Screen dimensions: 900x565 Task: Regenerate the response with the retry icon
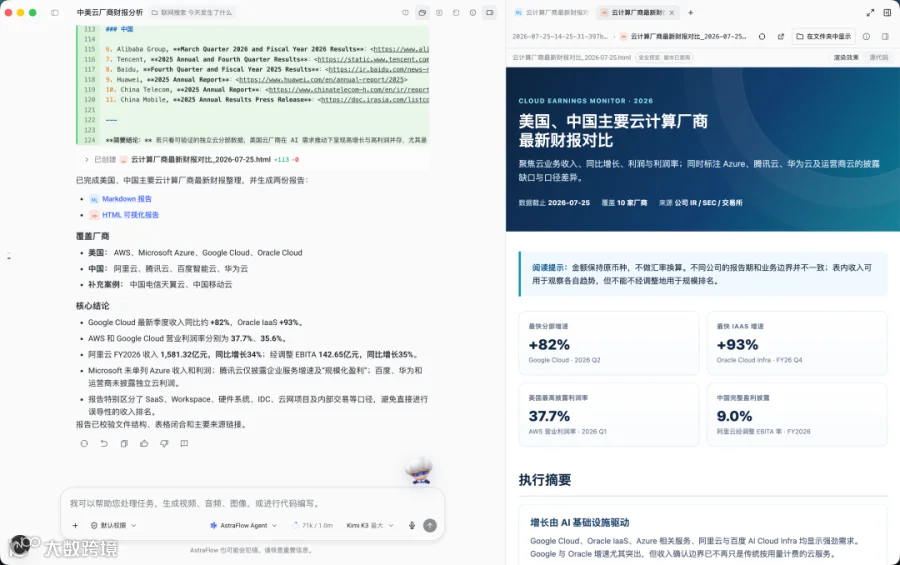tap(84, 443)
